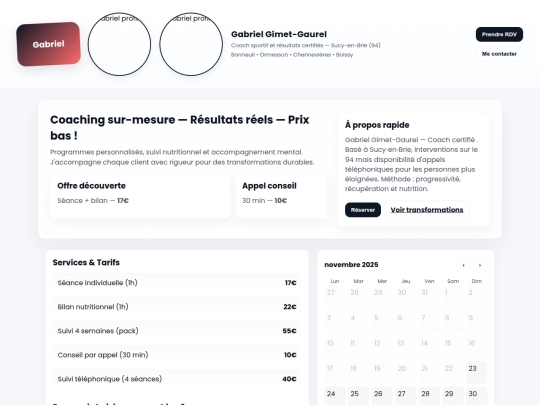Select the Séance individuelle (1h) row

(177, 283)
